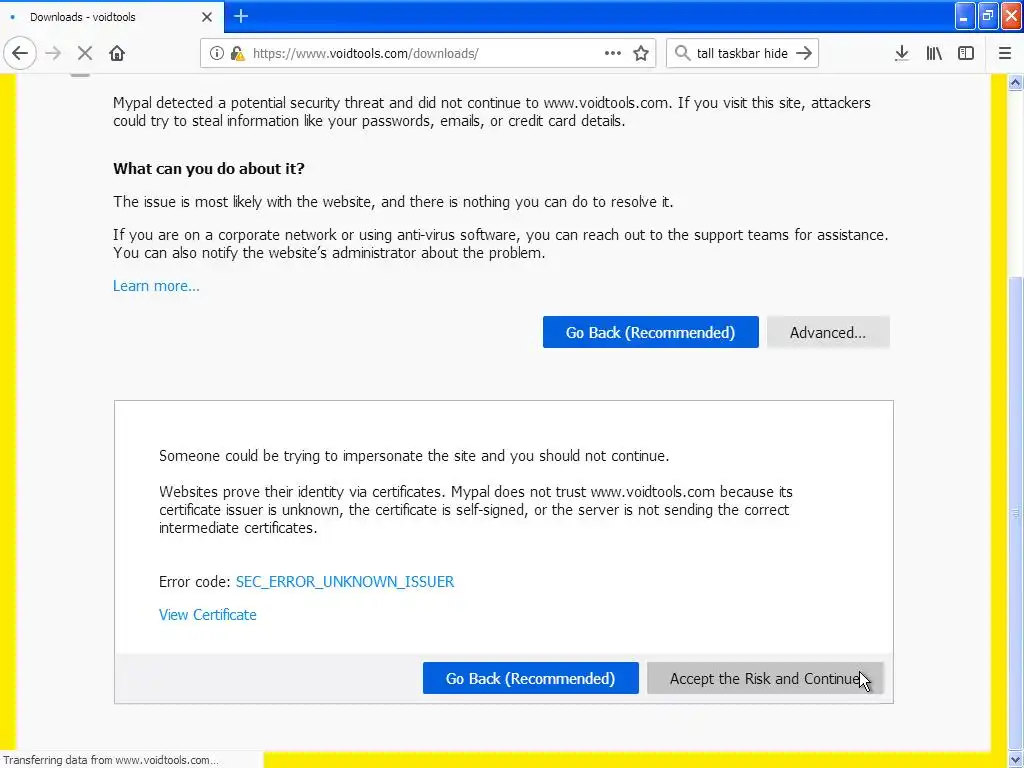Restore down the browser window
The image size is (1024, 768).
[x=987, y=16]
